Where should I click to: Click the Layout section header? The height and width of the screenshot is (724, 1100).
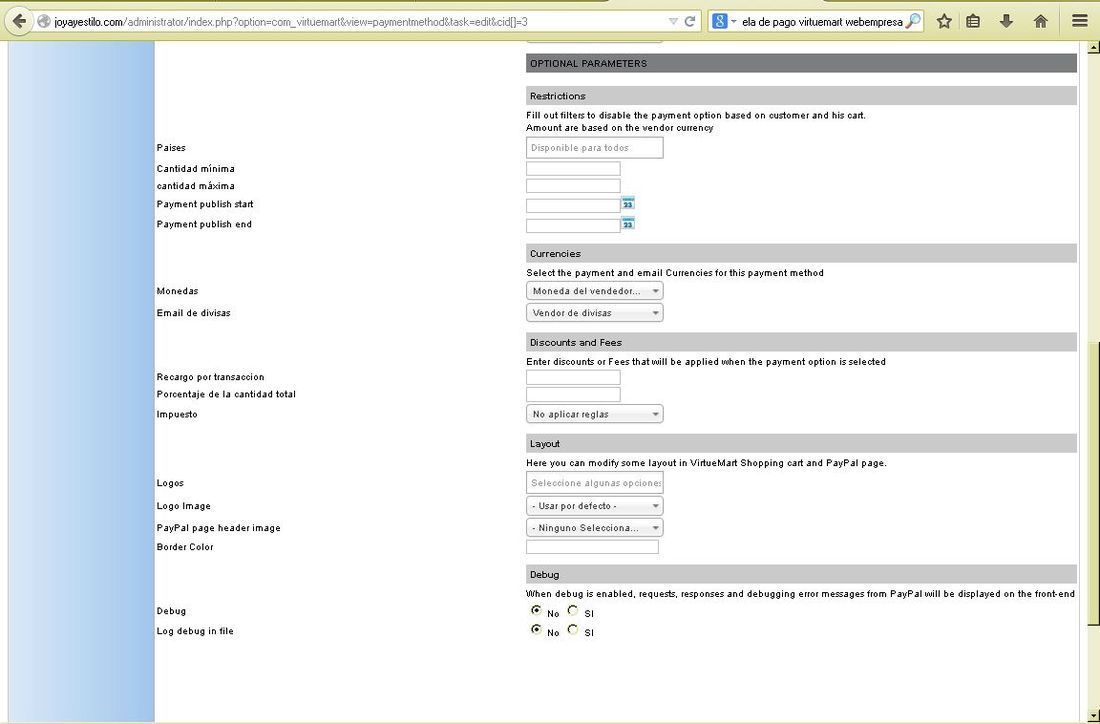801,444
